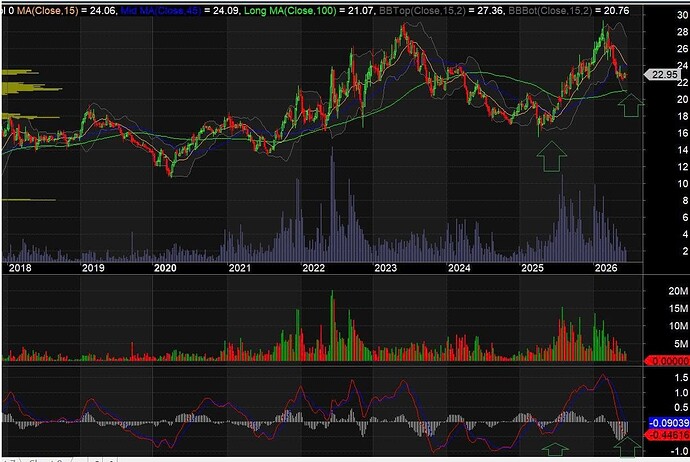
Task: Click the 30 level on the price axis
Action: pyautogui.click(x=683, y=15)
